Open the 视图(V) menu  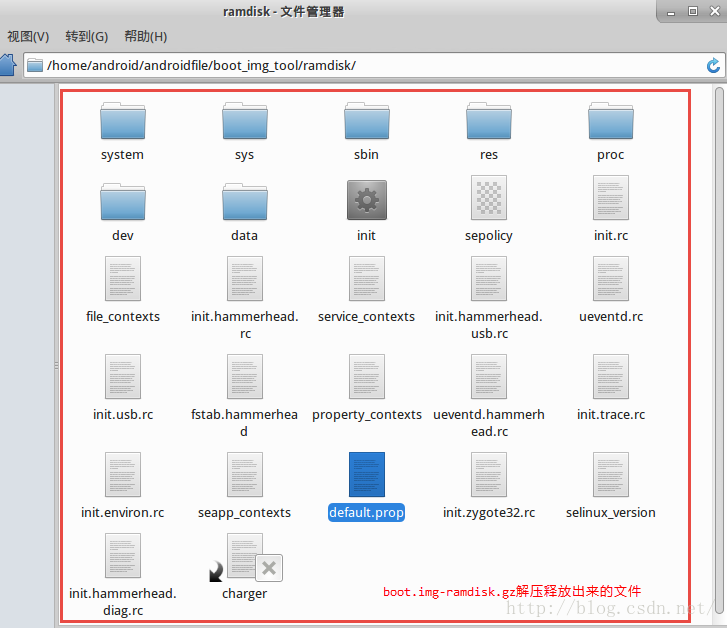point(28,37)
